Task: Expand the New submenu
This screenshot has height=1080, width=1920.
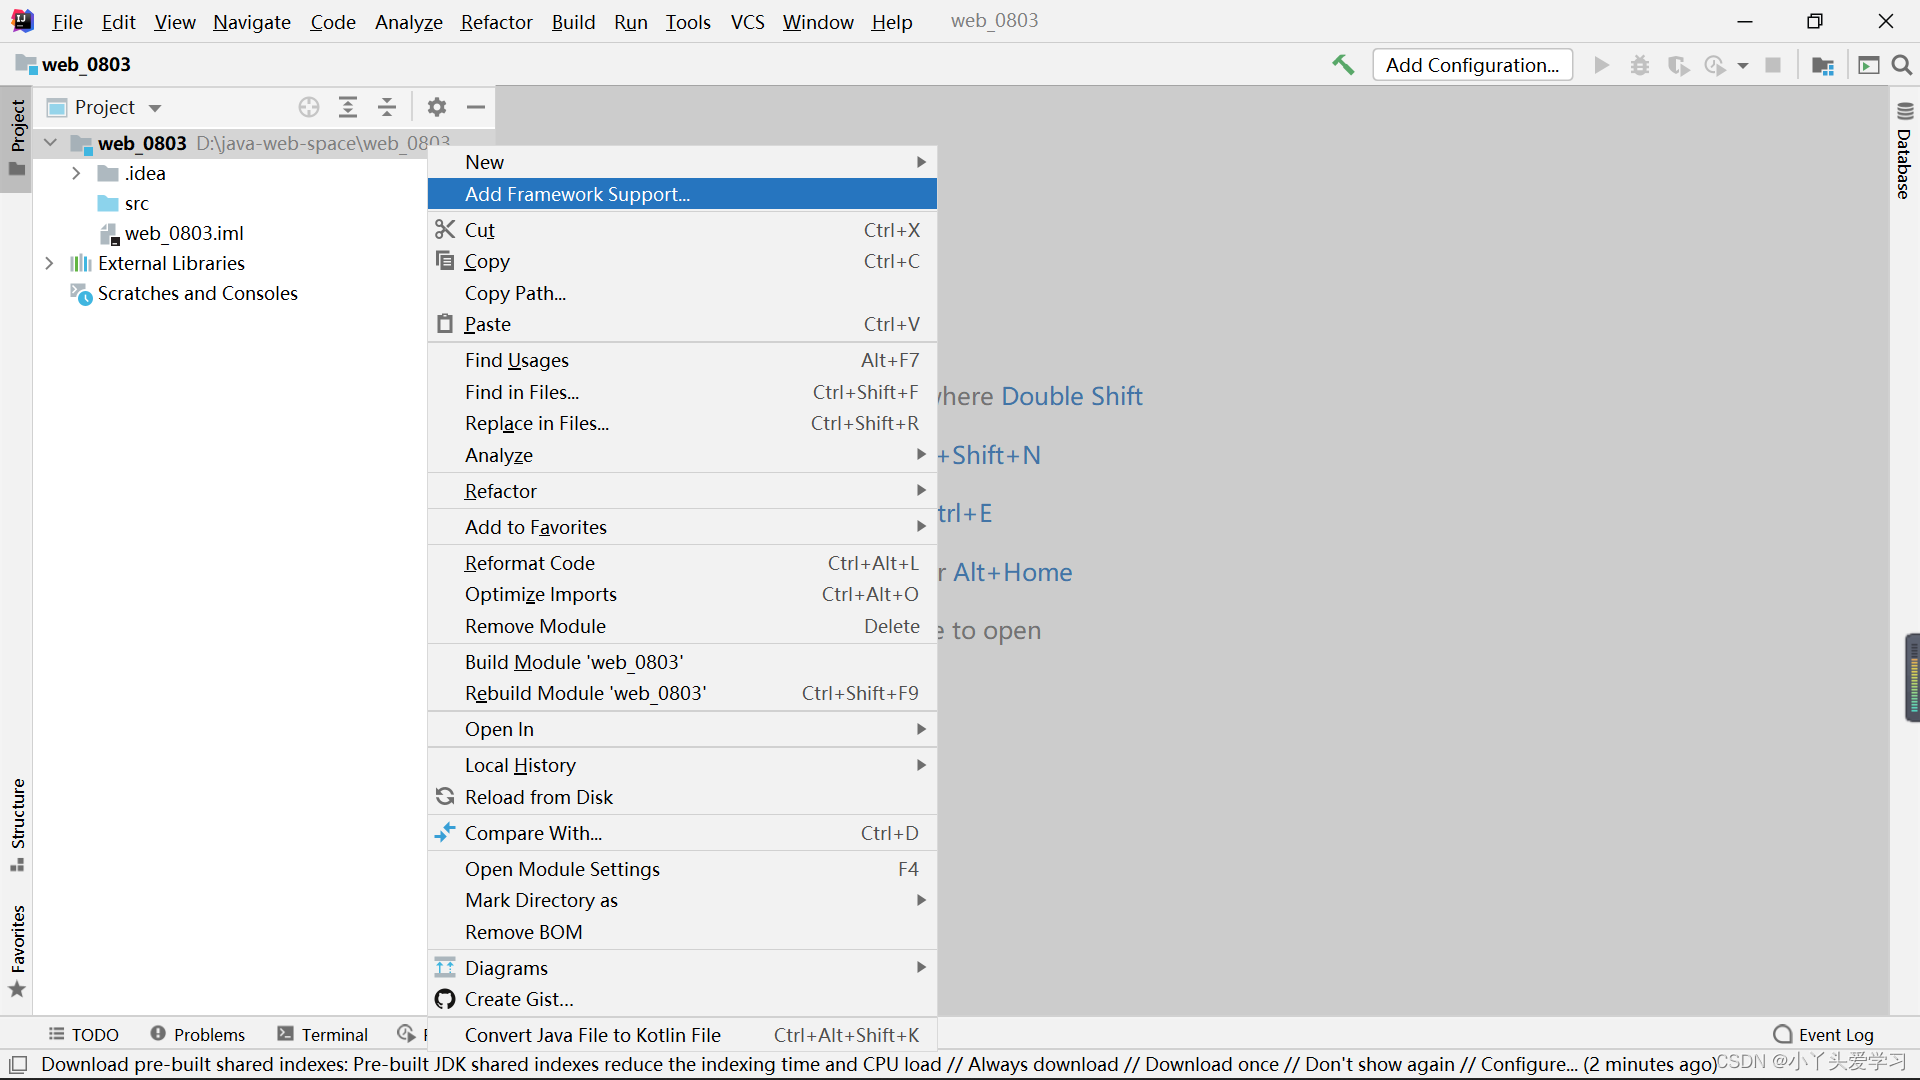Action: tap(682, 162)
